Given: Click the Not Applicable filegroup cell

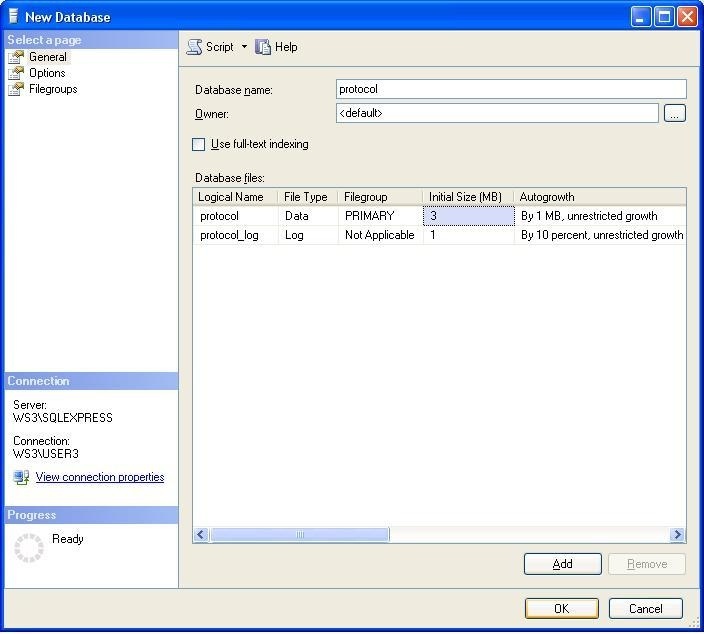Looking at the screenshot, I should 380,235.
